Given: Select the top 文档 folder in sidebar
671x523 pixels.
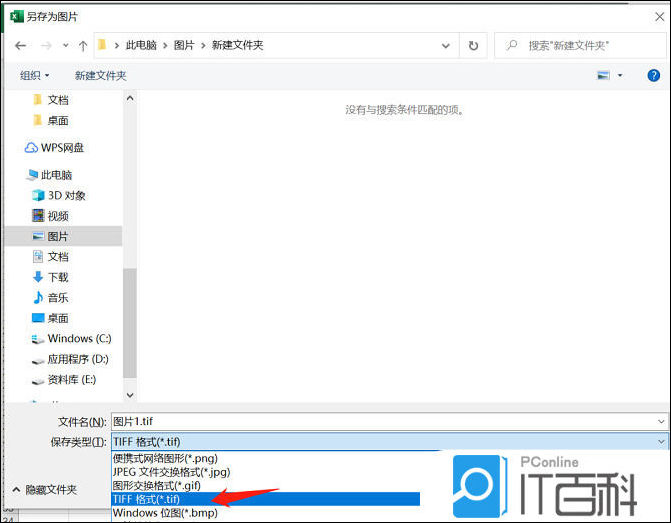Looking at the screenshot, I should (x=58, y=100).
